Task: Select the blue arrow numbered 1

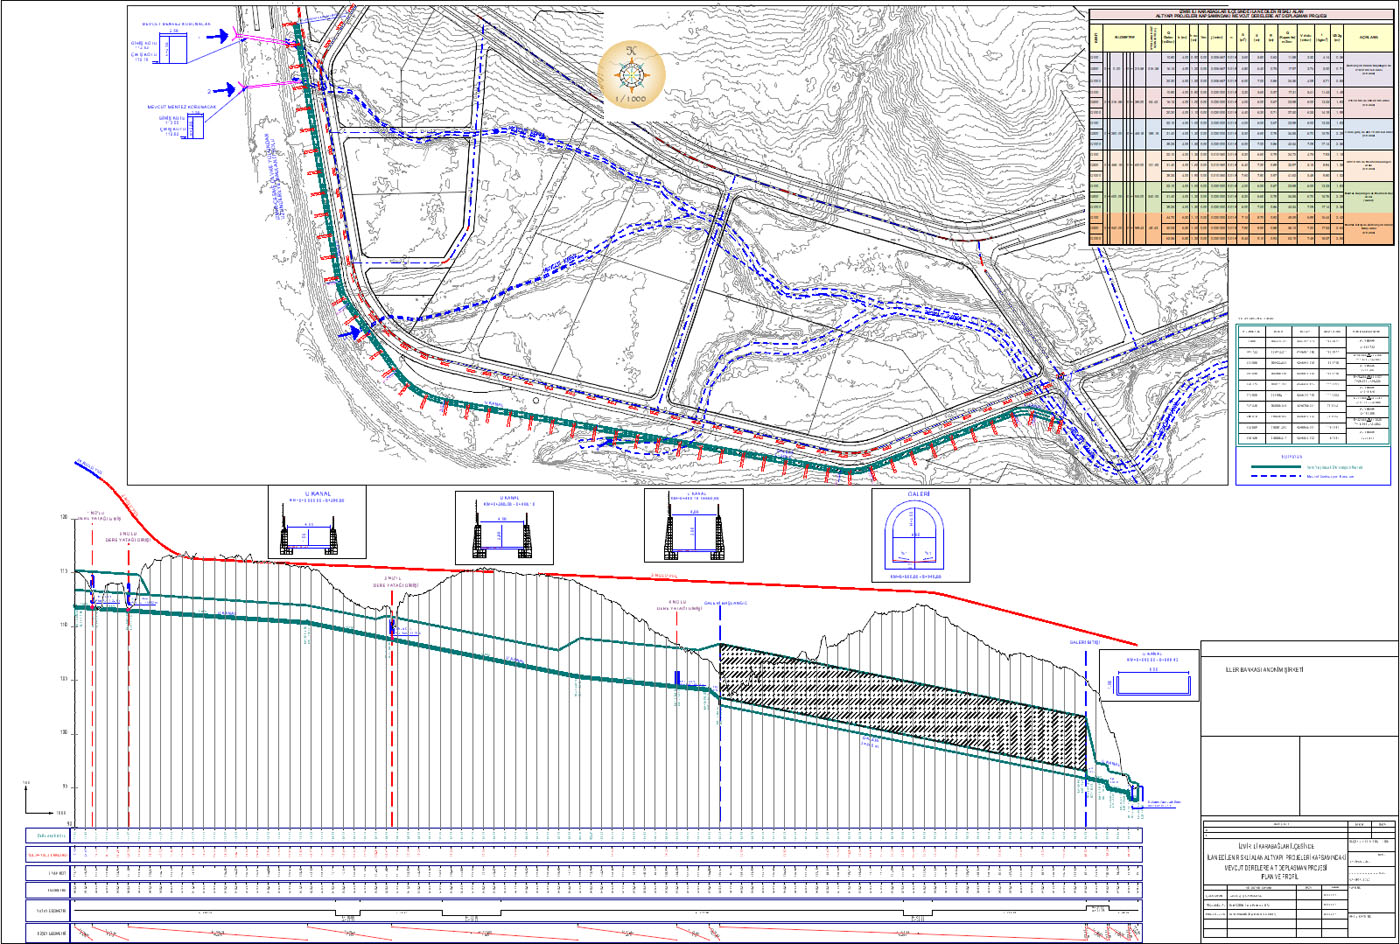Action: point(218,36)
